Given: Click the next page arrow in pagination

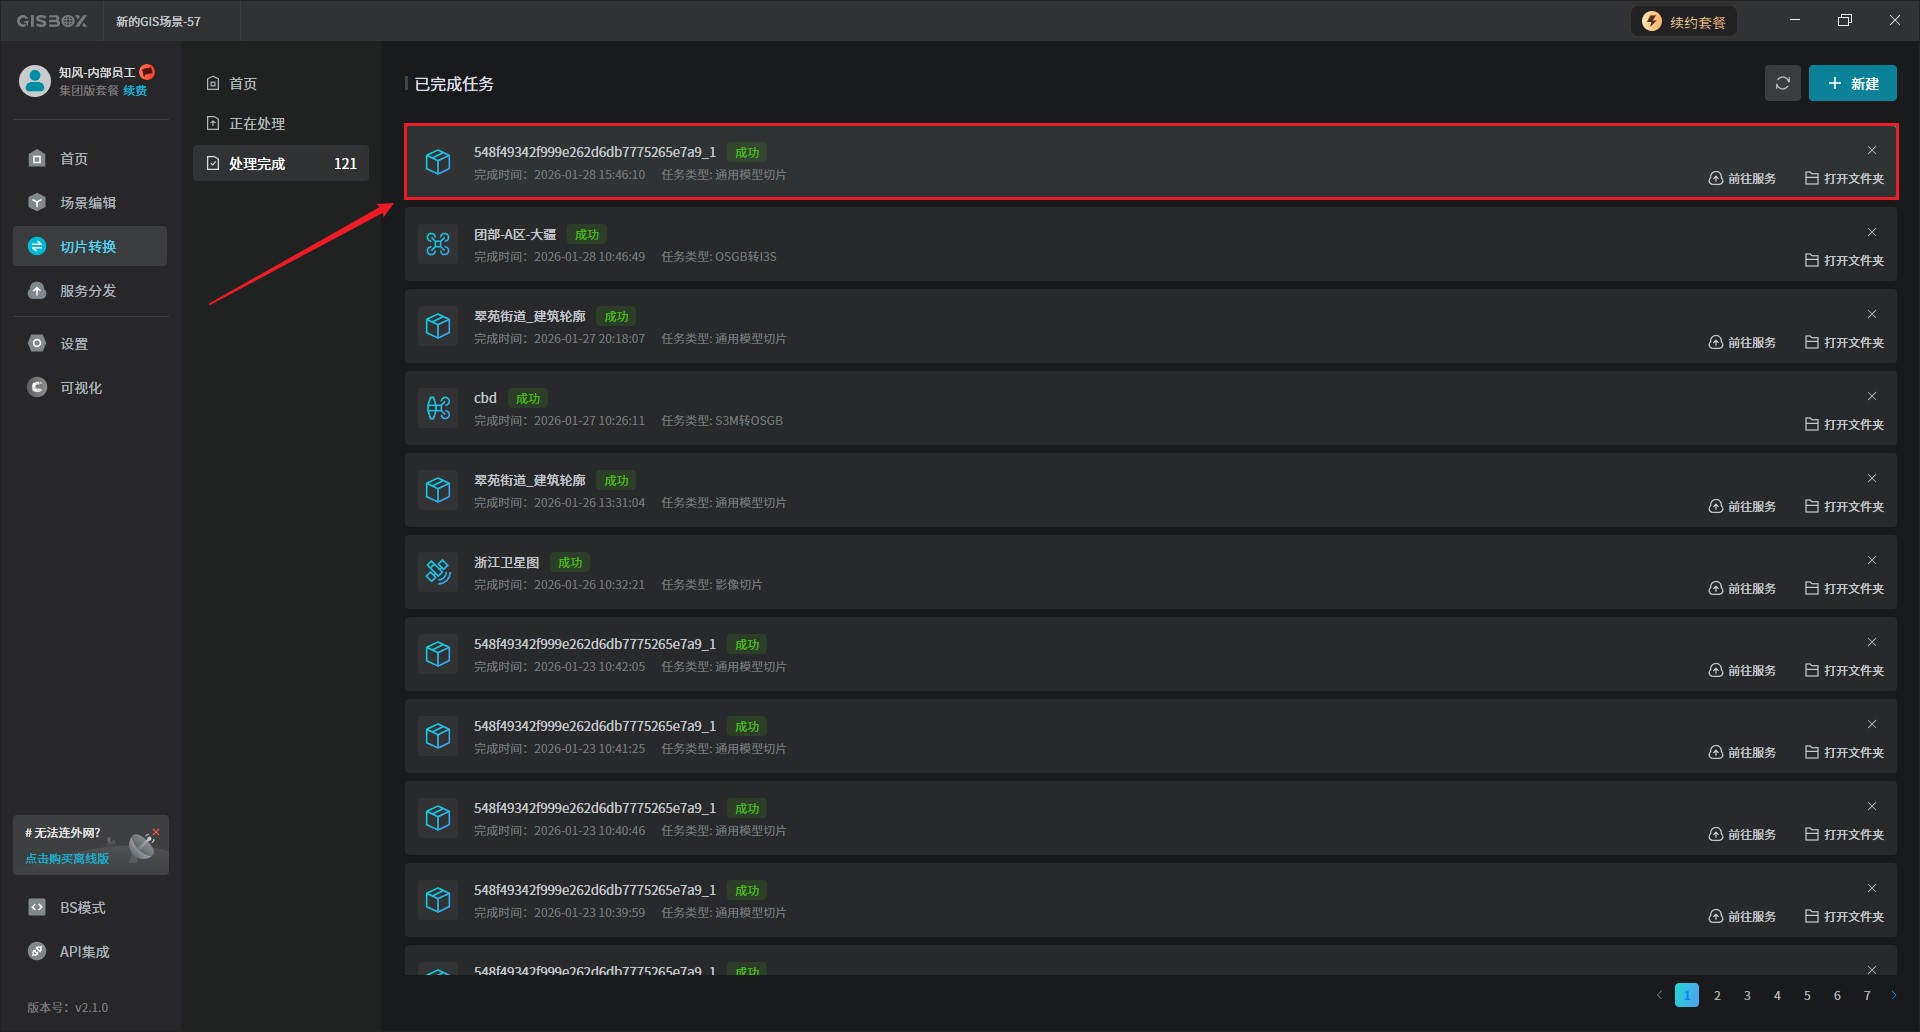Looking at the screenshot, I should pyautogui.click(x=1893, y=995).
